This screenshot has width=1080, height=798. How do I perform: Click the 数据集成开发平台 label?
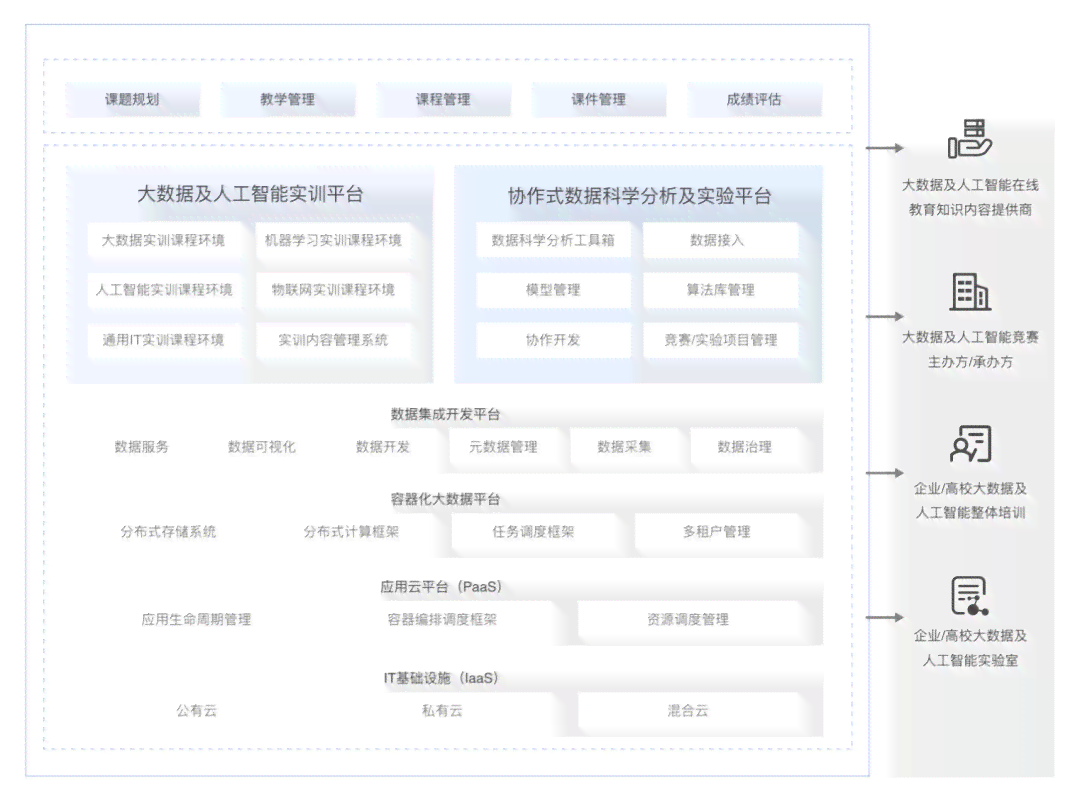tap(445, 414)
